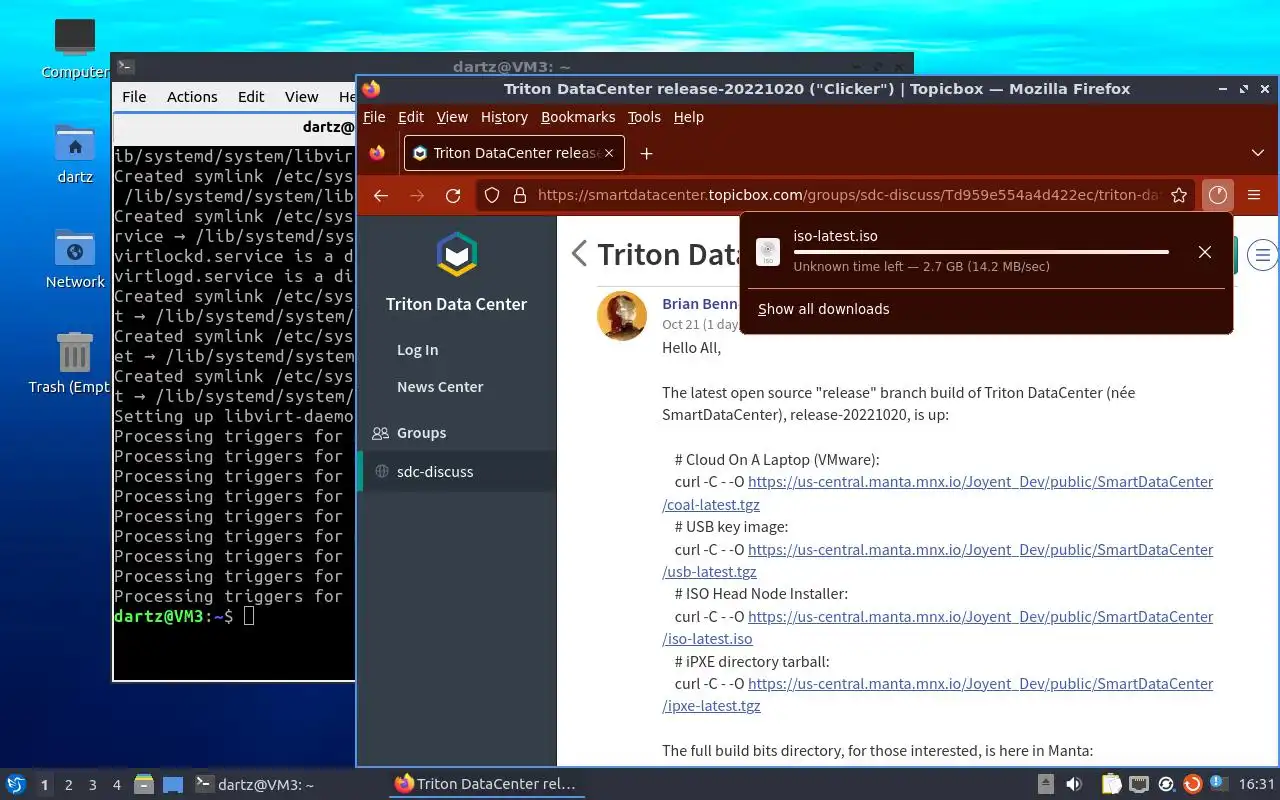Open Firefox Help menu
This screenshot has height=800, width=1280.
pos(689,117)
